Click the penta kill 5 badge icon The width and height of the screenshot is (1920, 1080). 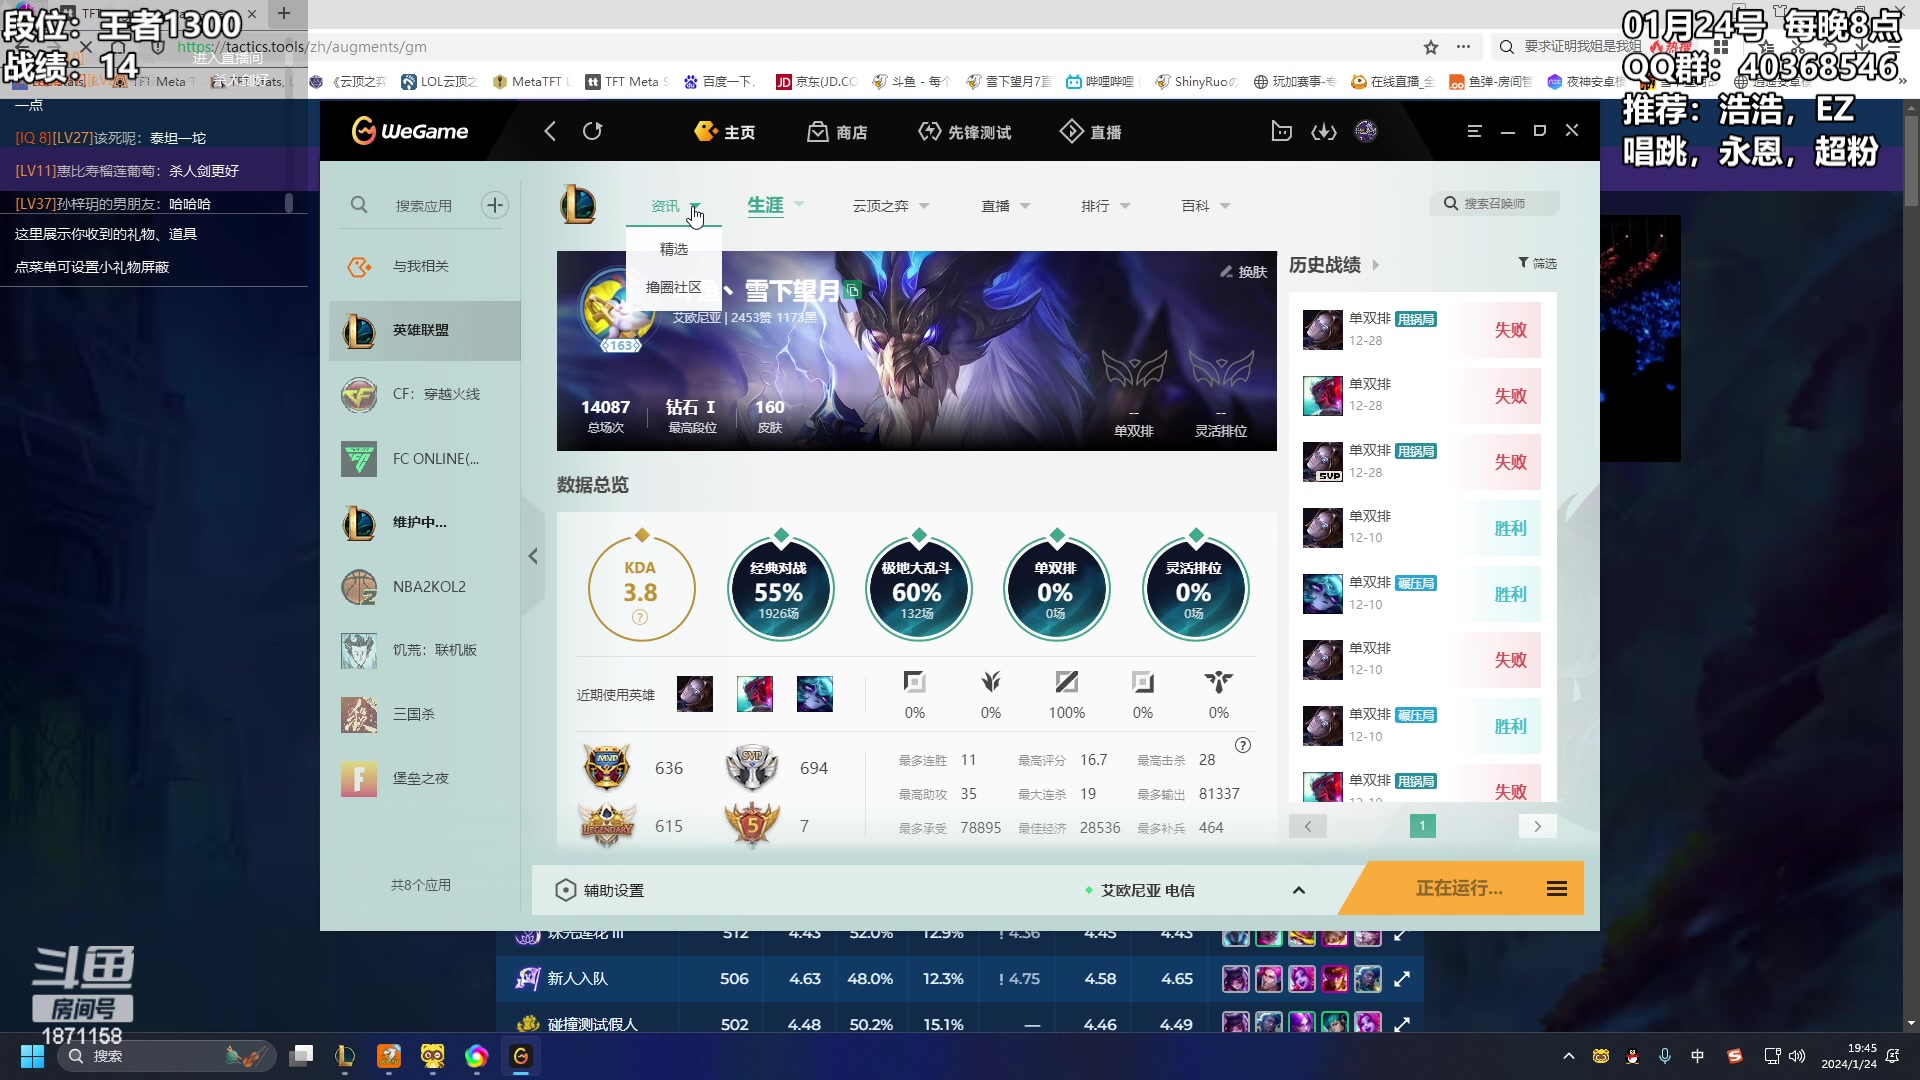click(x=751, y=825)
